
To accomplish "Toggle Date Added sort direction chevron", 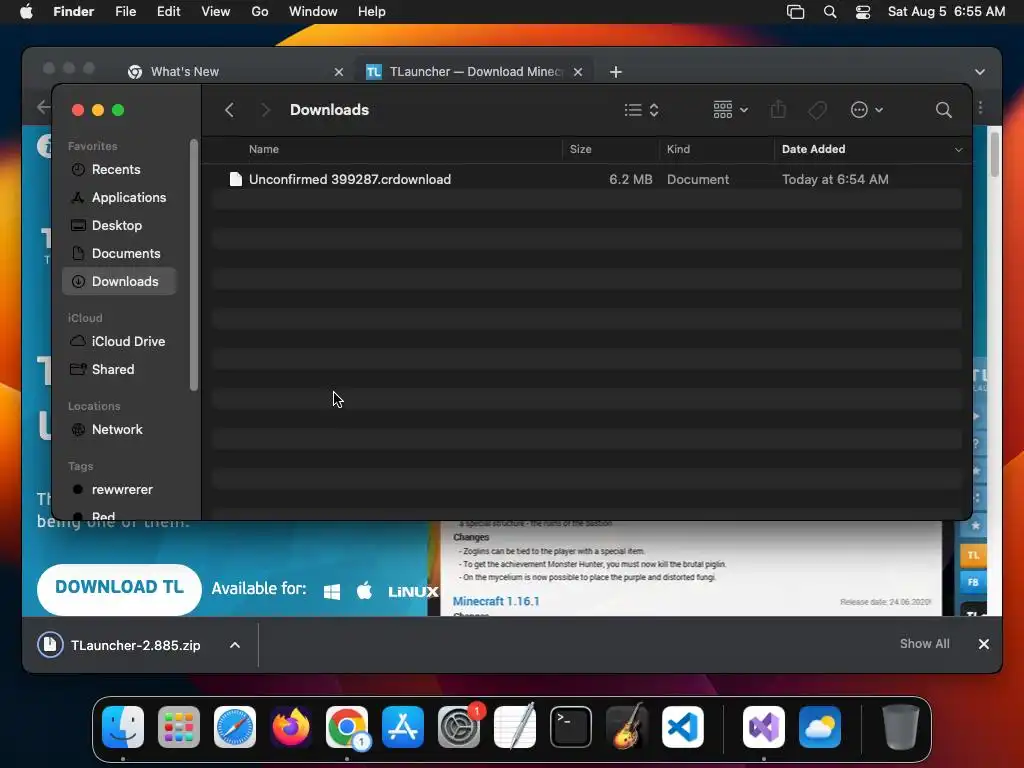I will (958, 150).
